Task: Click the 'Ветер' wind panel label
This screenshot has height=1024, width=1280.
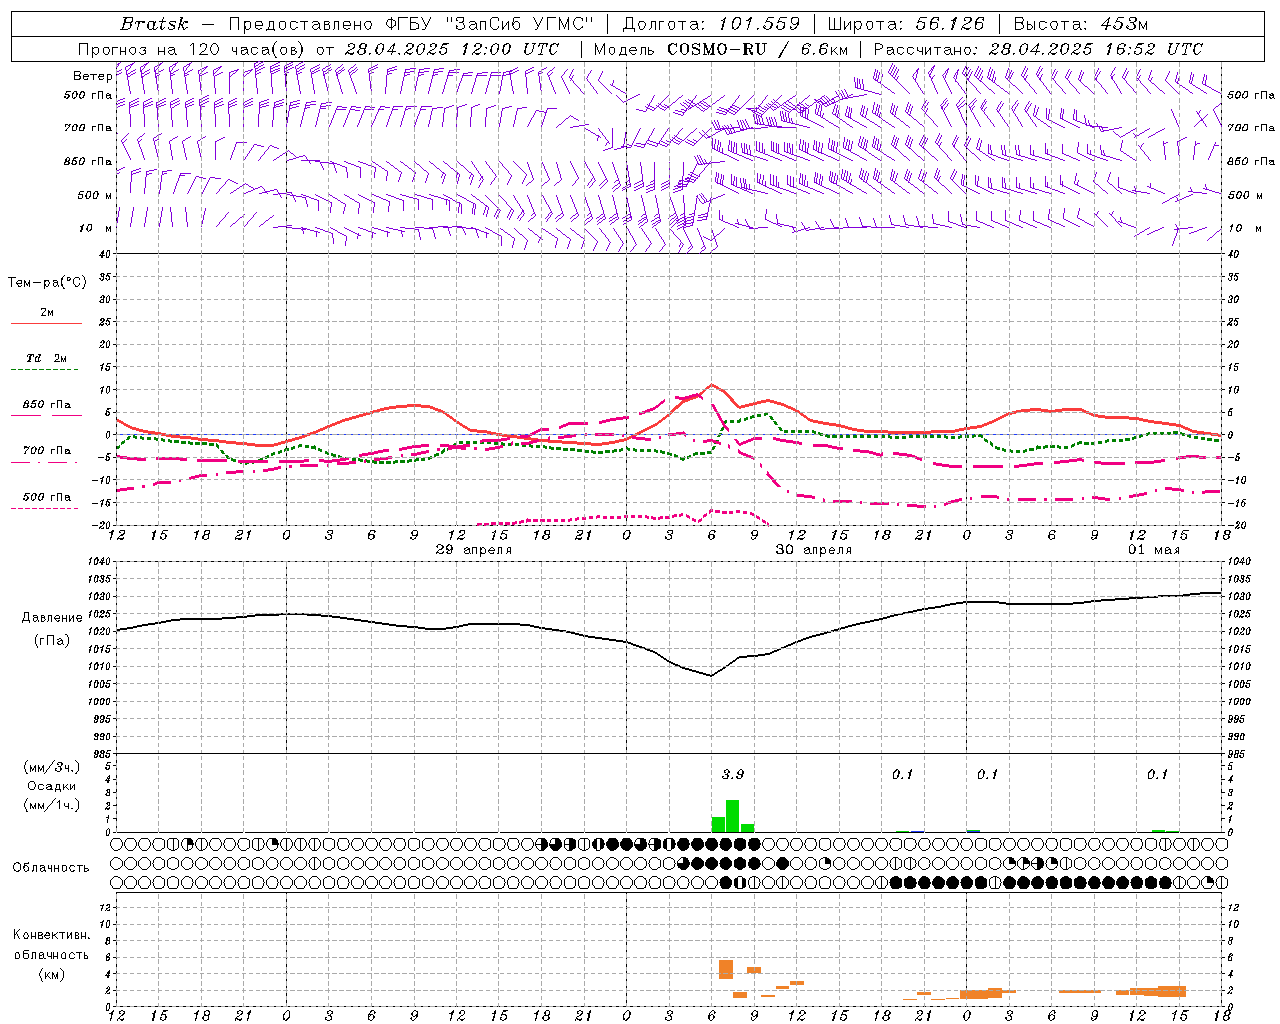Action: (92, 76)
